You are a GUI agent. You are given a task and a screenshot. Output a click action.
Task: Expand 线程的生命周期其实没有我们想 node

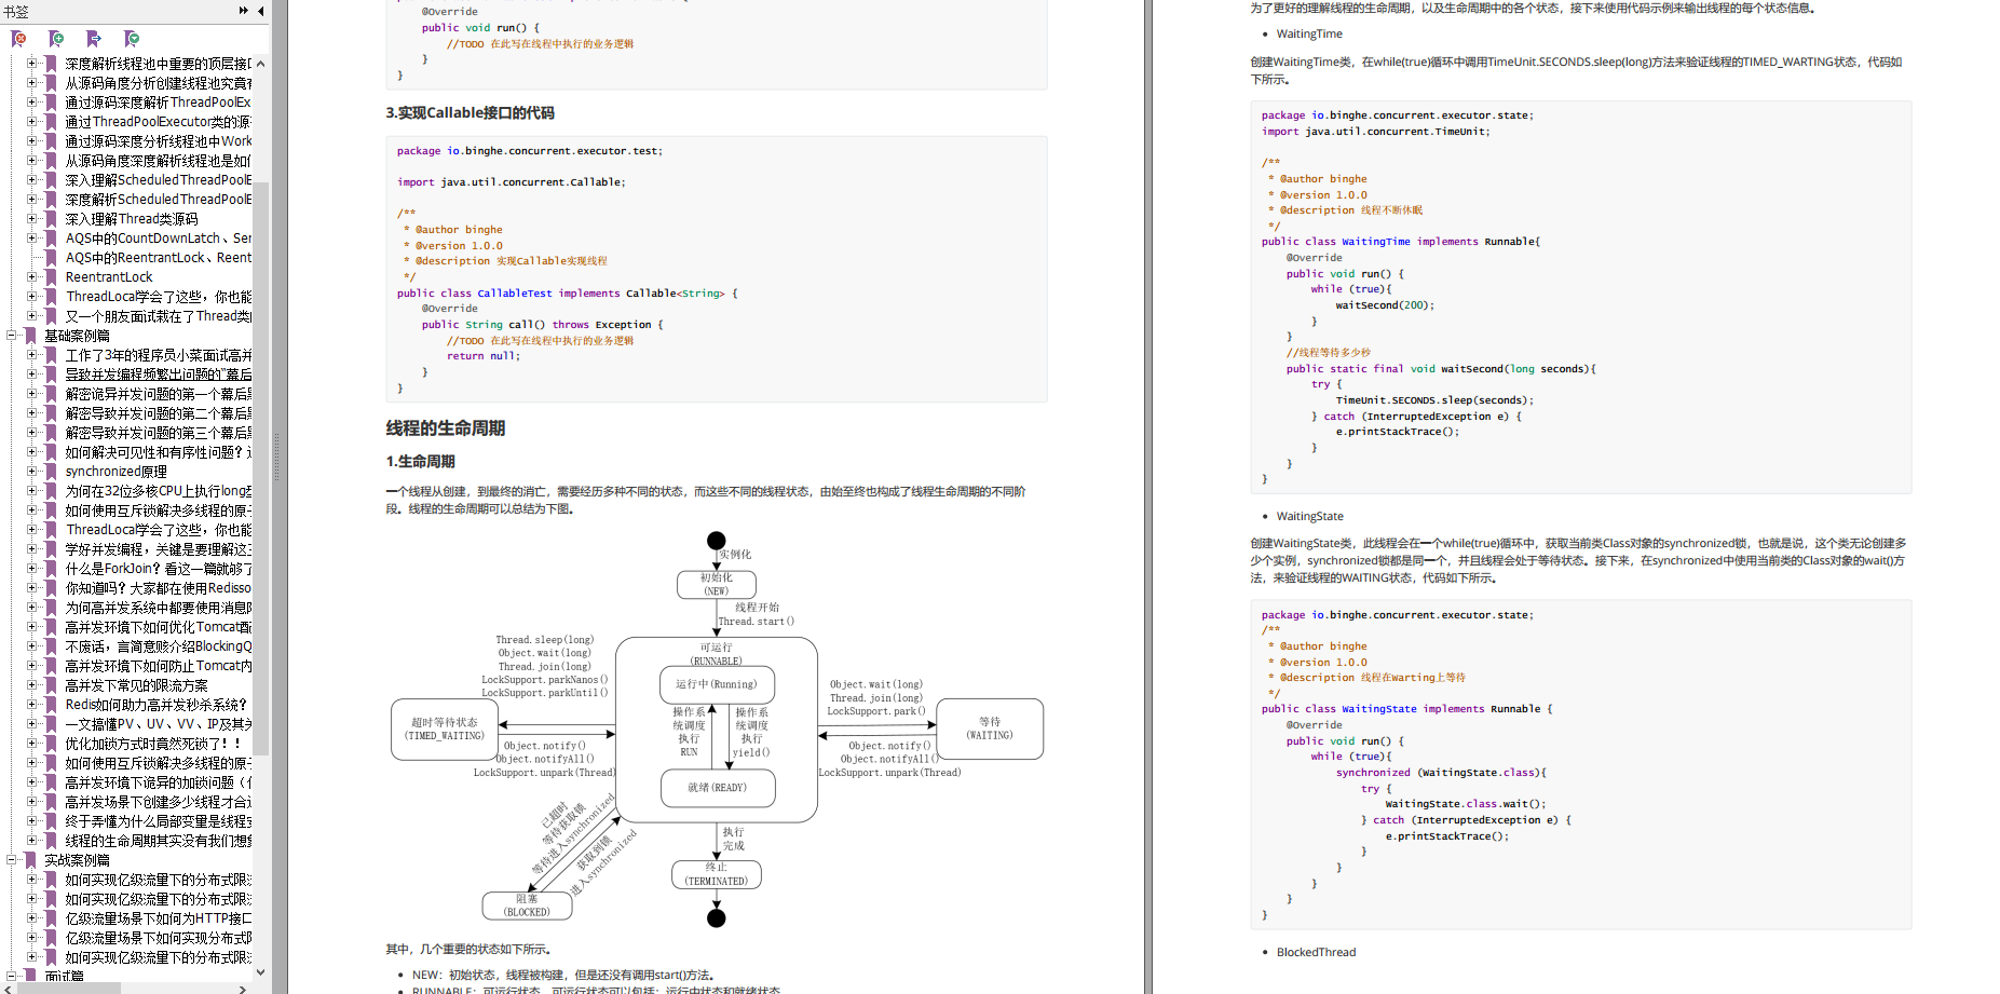tap(32, 840)
